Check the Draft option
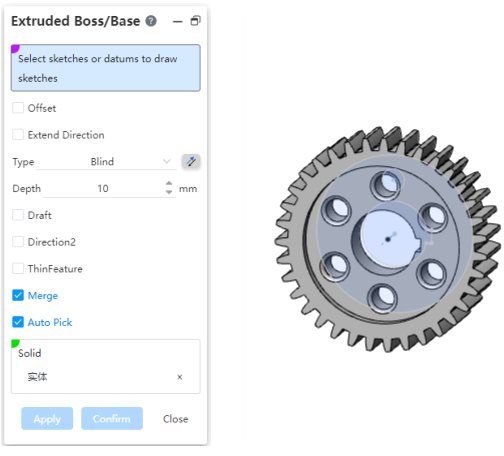Image resolution: width=504 pixels, height=456 pixels. pyautogui.click(x=18, y=215)
